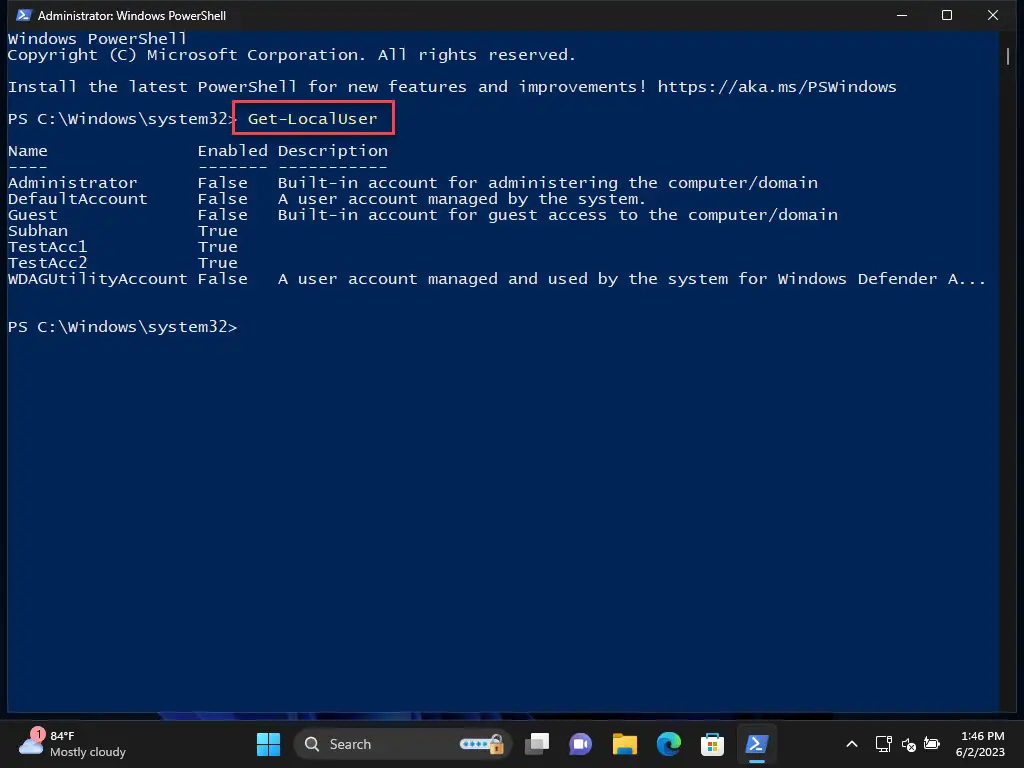Click the Administrator account name
This screenshot has height=768, width=1024.
(72, 183)
